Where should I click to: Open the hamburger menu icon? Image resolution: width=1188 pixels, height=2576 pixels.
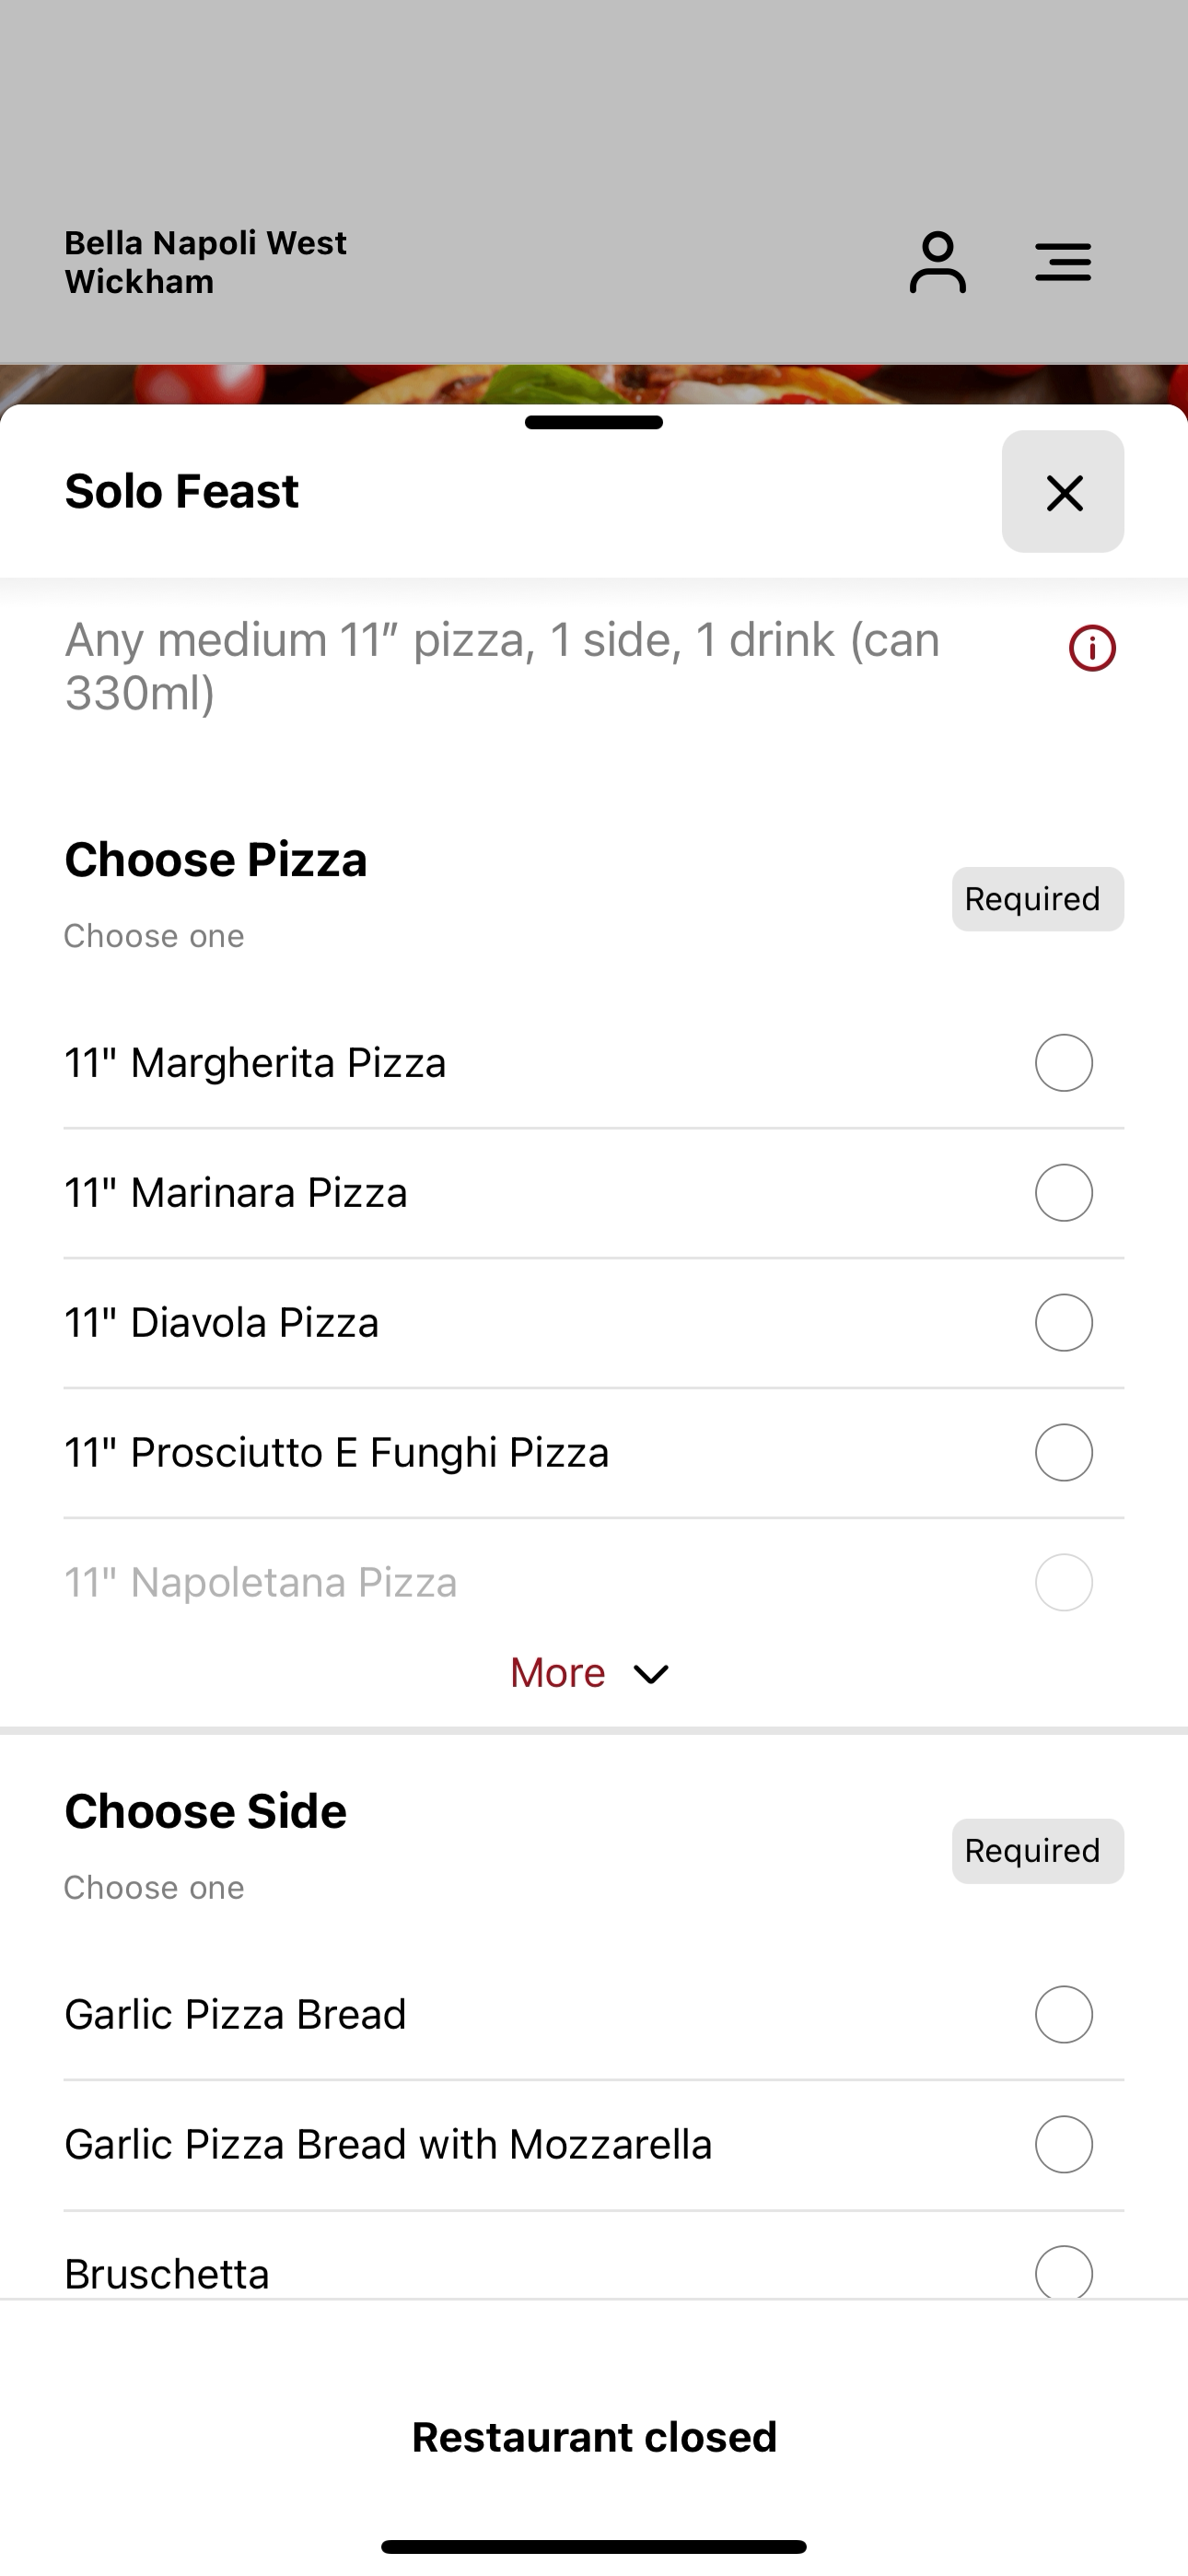coord(1063,262)
